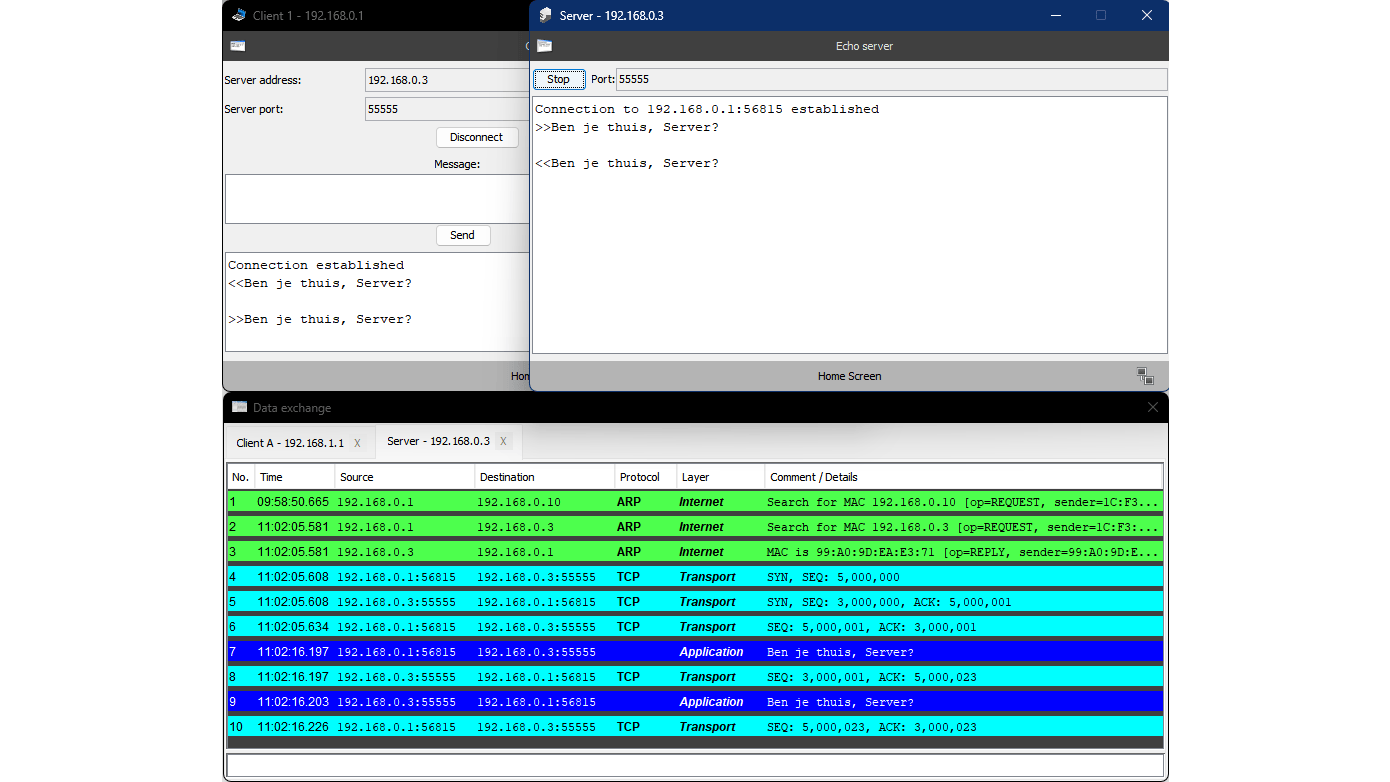Screen dimensions: 1390x782
Task: Click 'Connection to 192.168.0.1:56815 established' in Server log
Action: (707, 109)
